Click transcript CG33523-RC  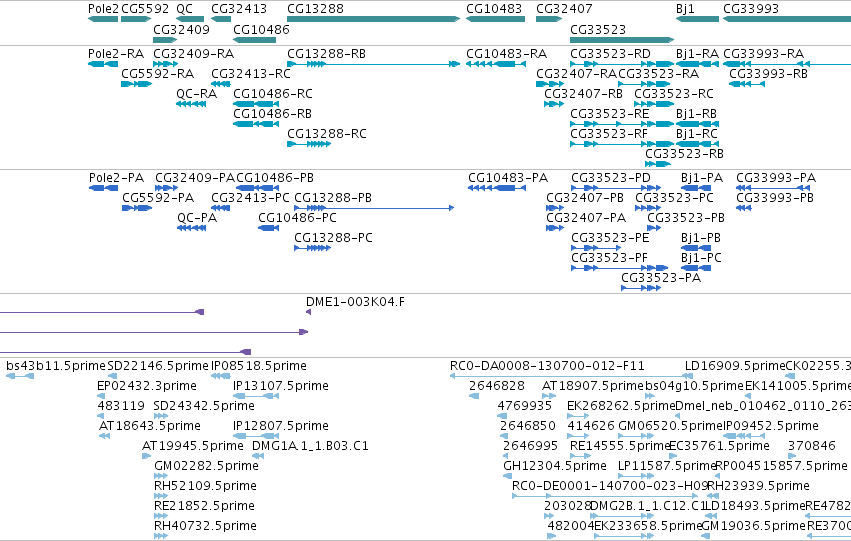674,94
